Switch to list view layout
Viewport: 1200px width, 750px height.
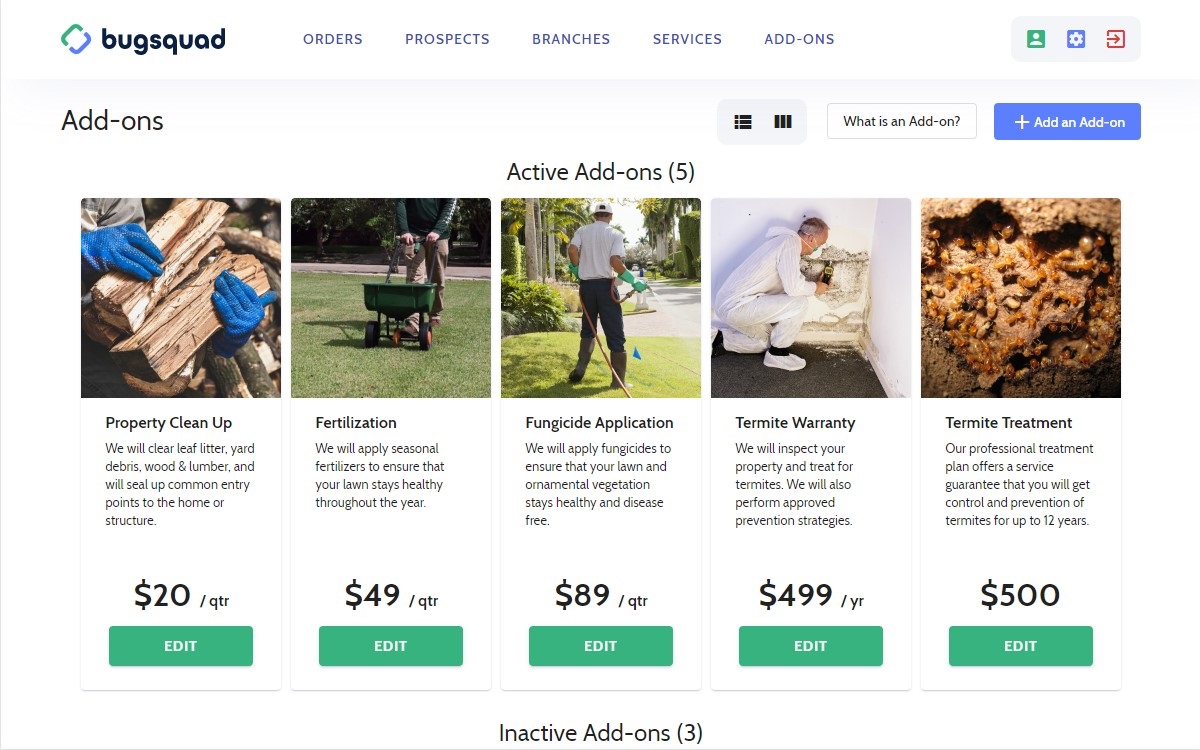pyautogui.click(x=743, y=122)
